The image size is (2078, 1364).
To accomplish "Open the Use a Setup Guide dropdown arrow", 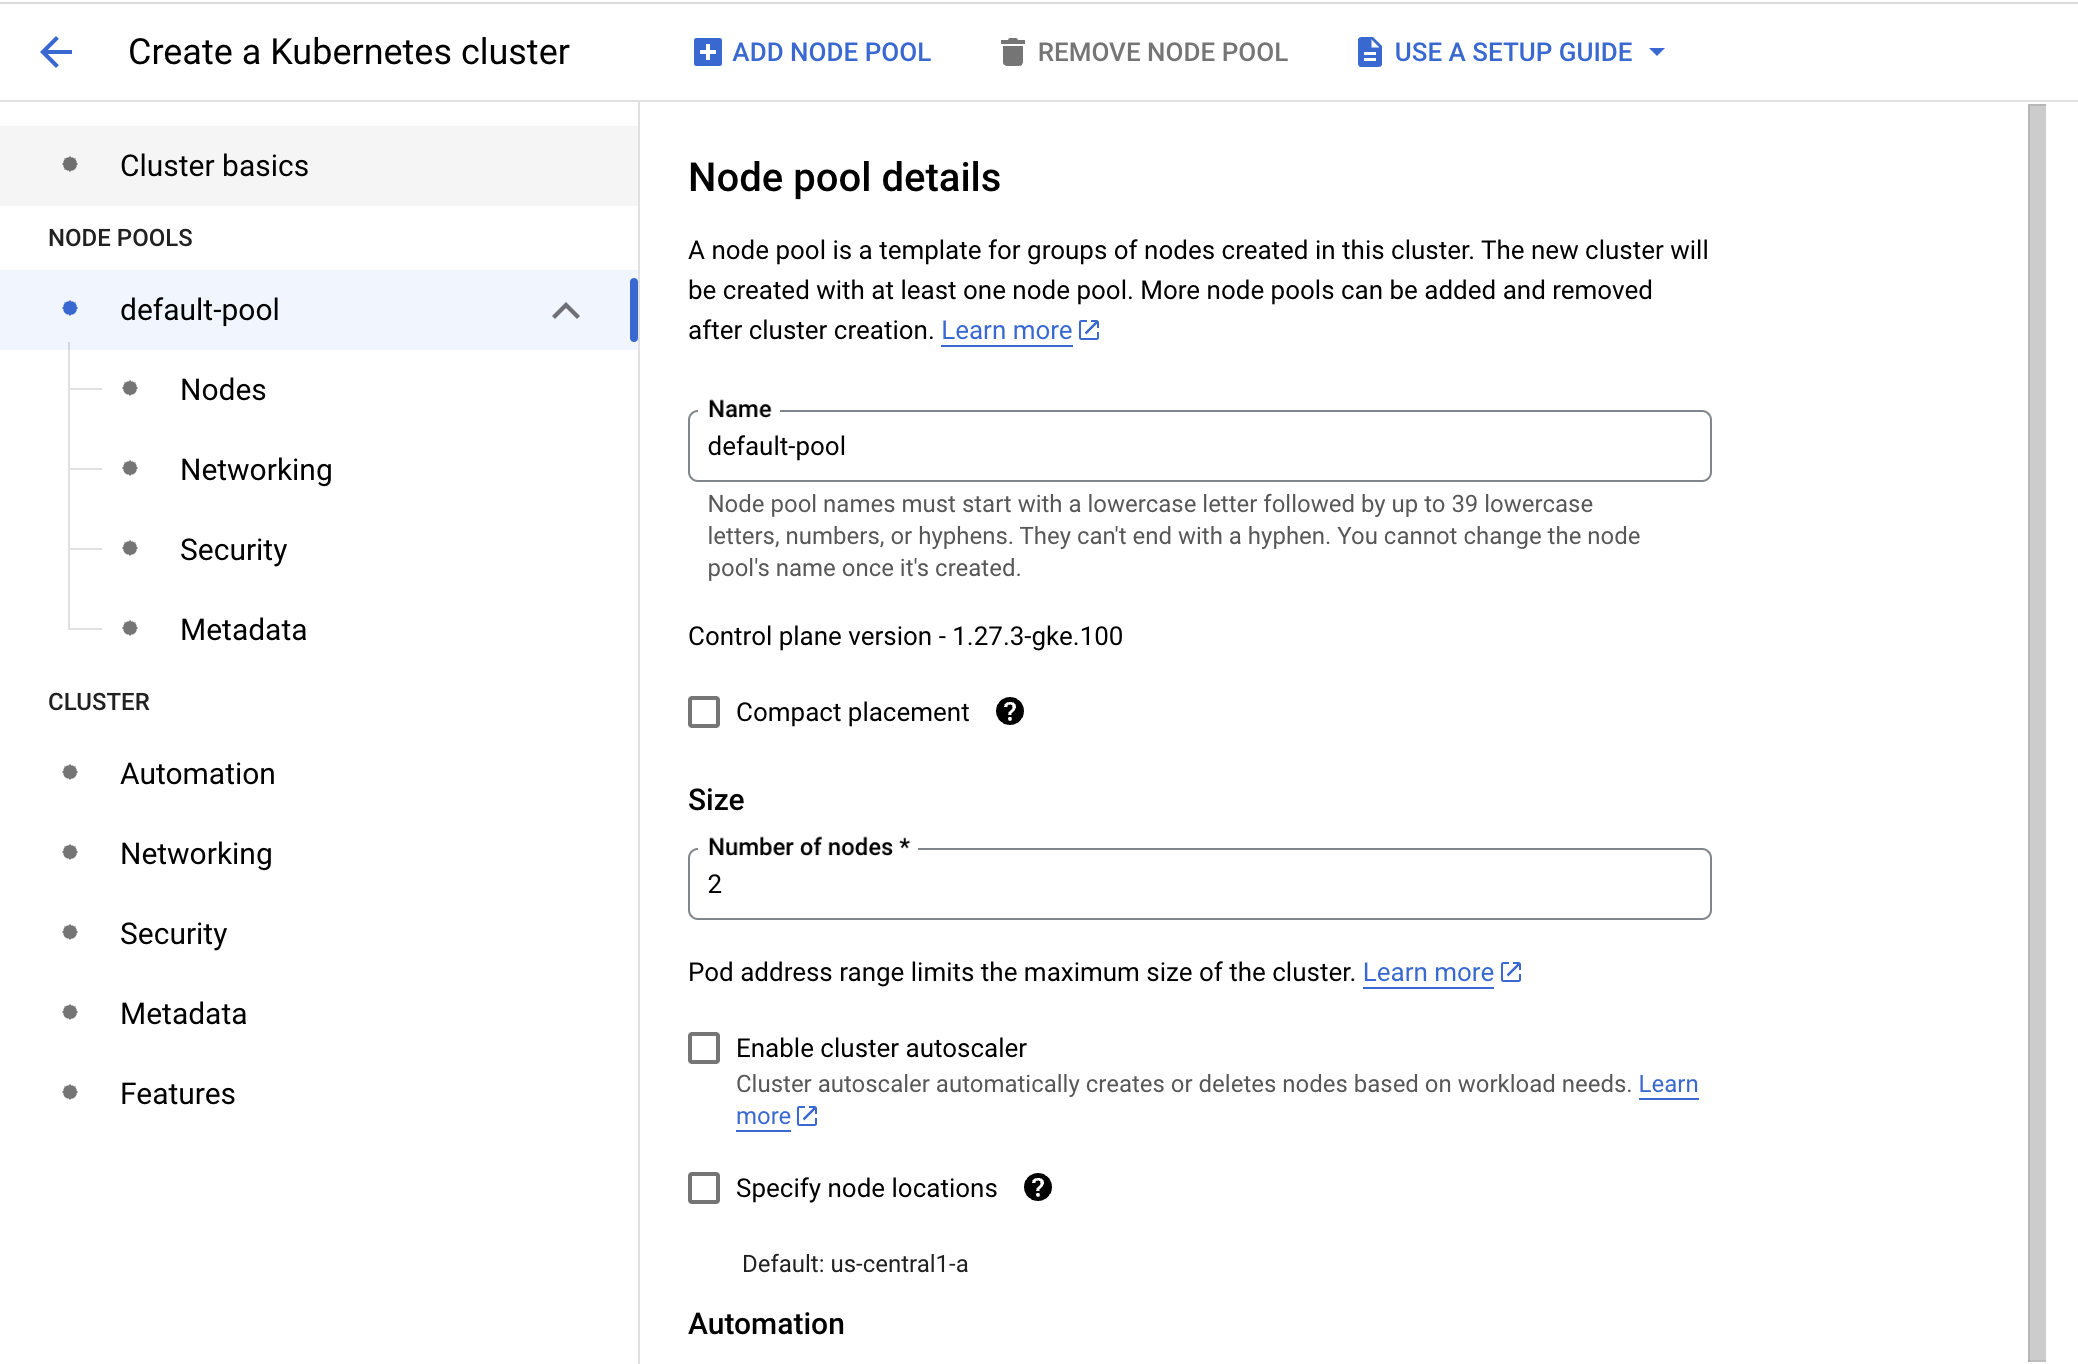I will pyautogui.click(x=1657, y=52).
